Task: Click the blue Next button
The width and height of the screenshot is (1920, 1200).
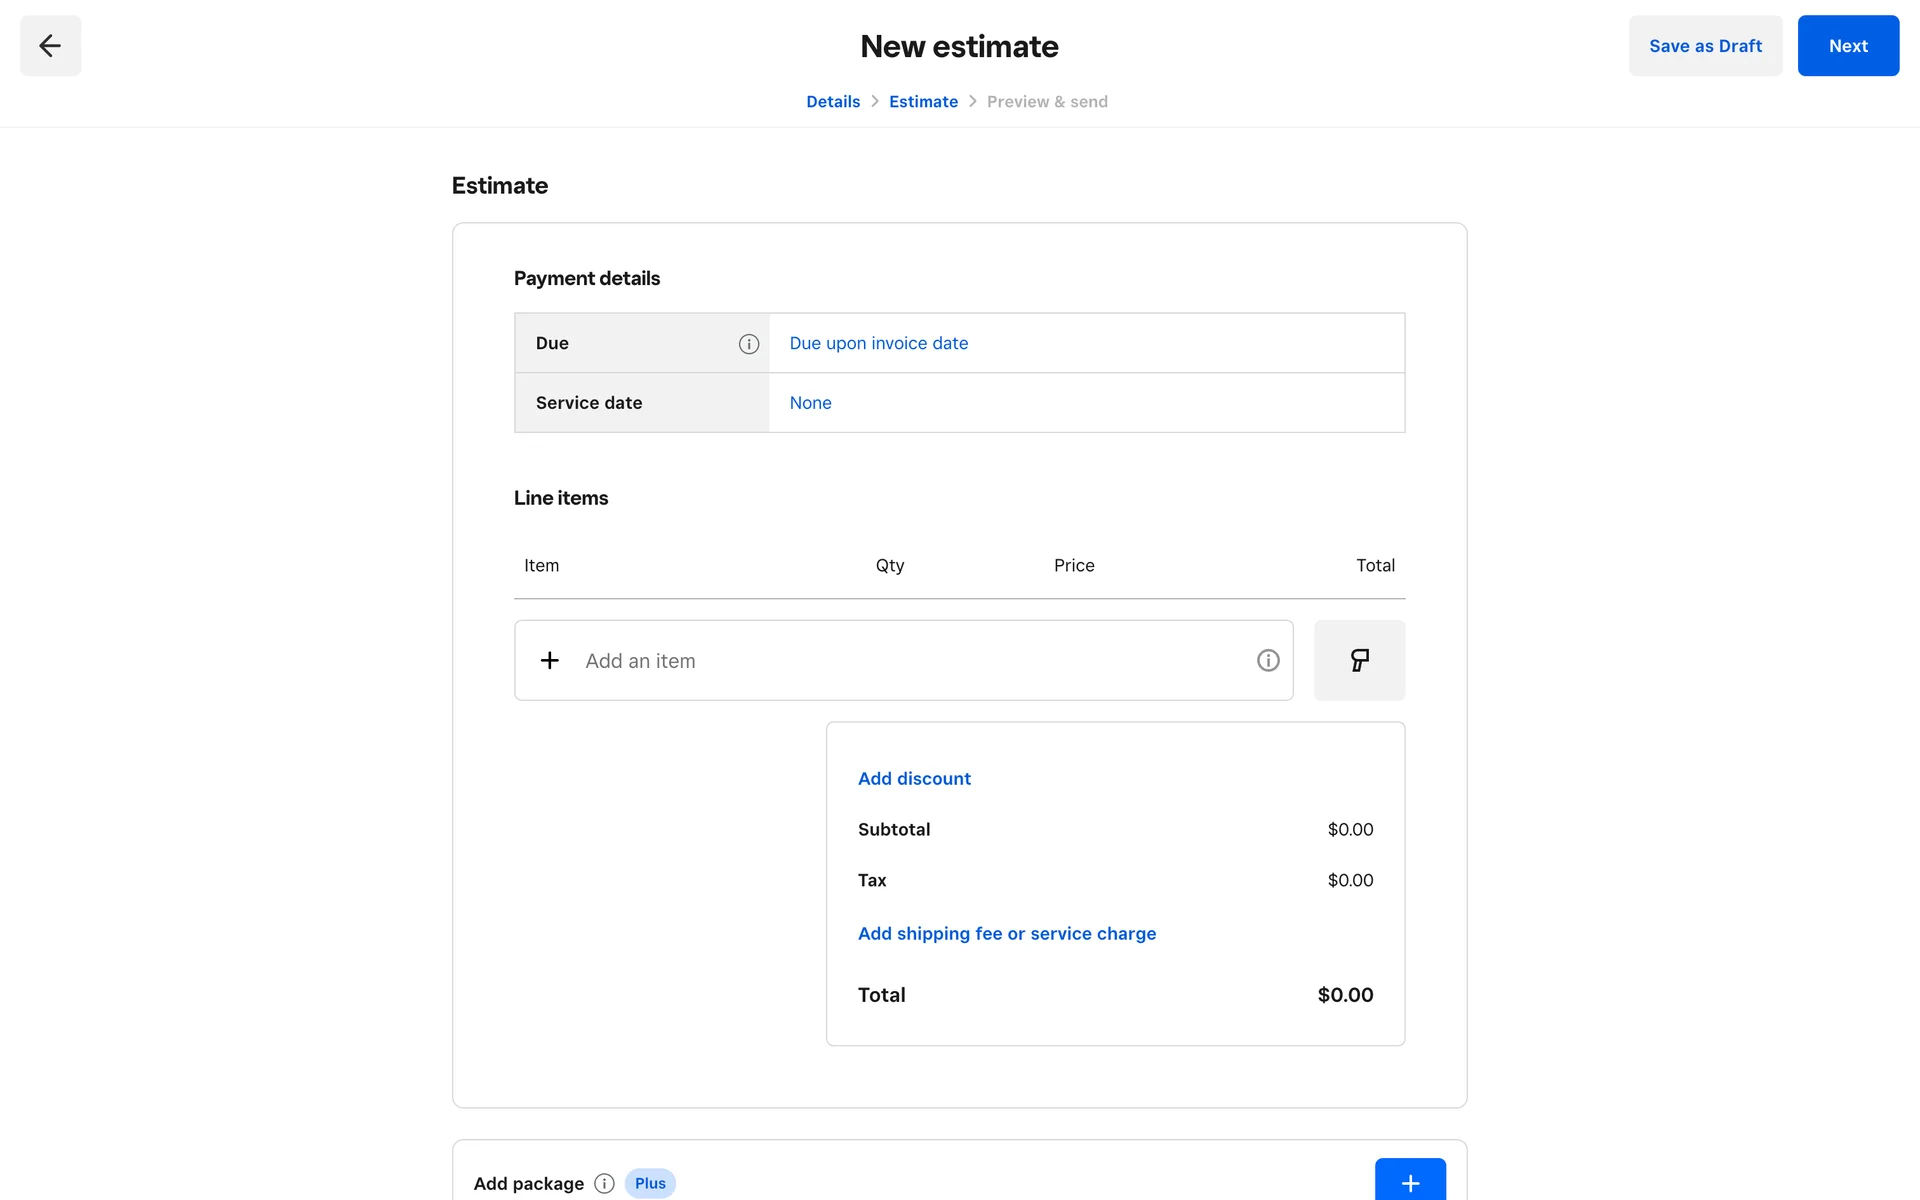Action: coord(1848,46)
